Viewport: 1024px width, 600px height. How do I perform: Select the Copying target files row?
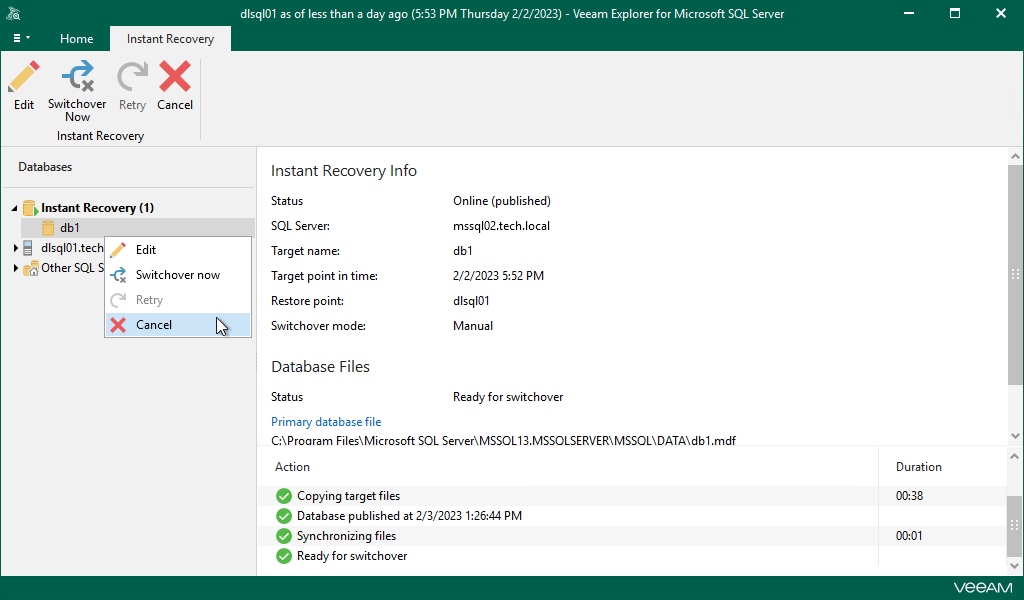(x=632, y=496)
